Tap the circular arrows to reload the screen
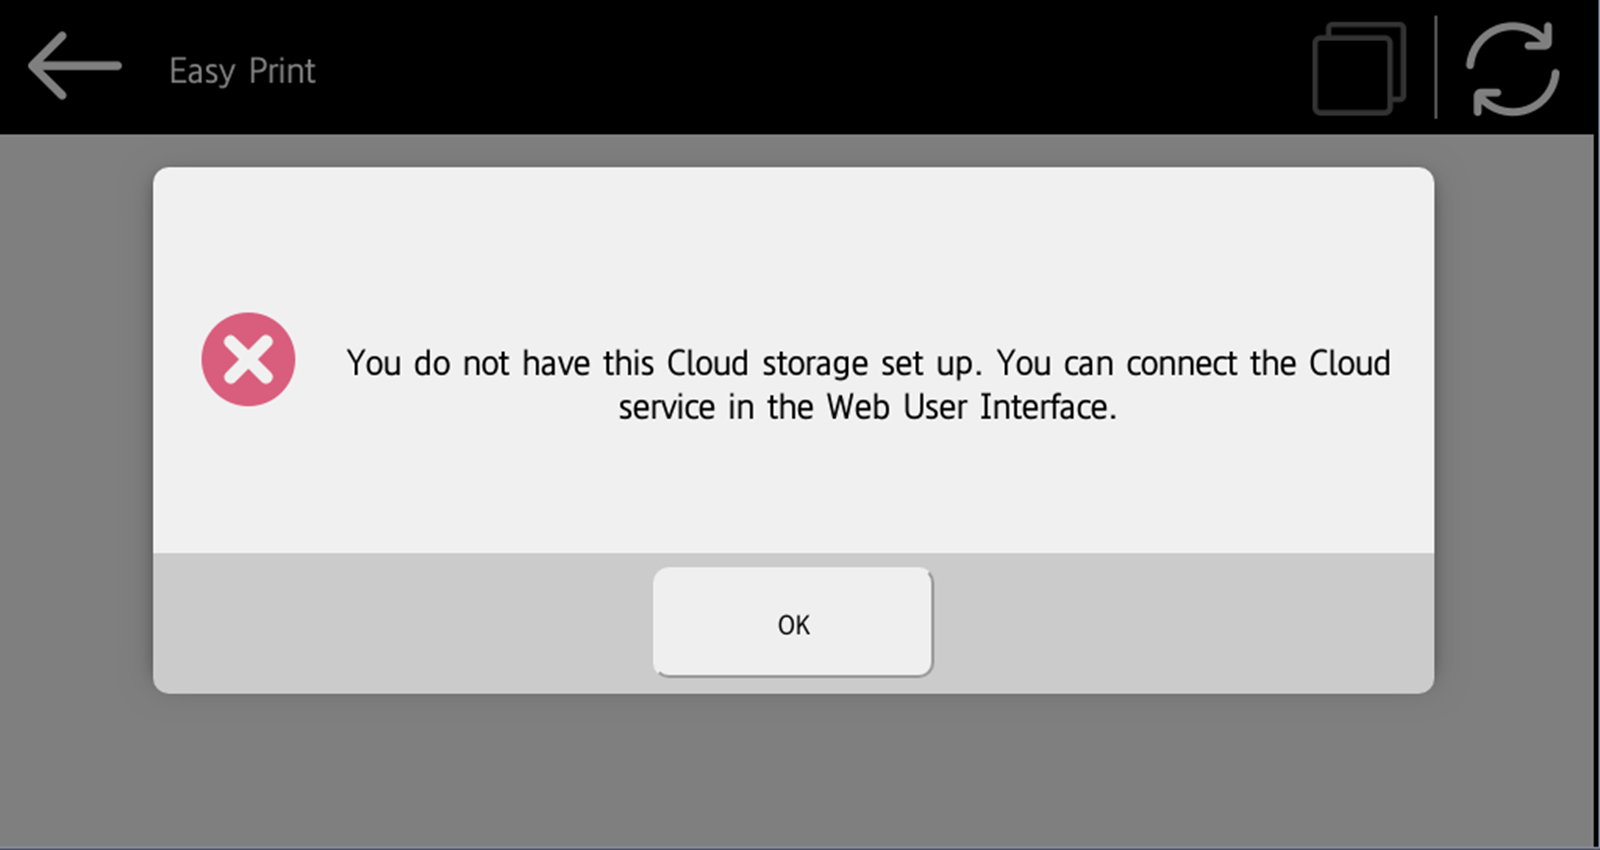Viewport: 1600px width, 850px height. (1511, 66)
